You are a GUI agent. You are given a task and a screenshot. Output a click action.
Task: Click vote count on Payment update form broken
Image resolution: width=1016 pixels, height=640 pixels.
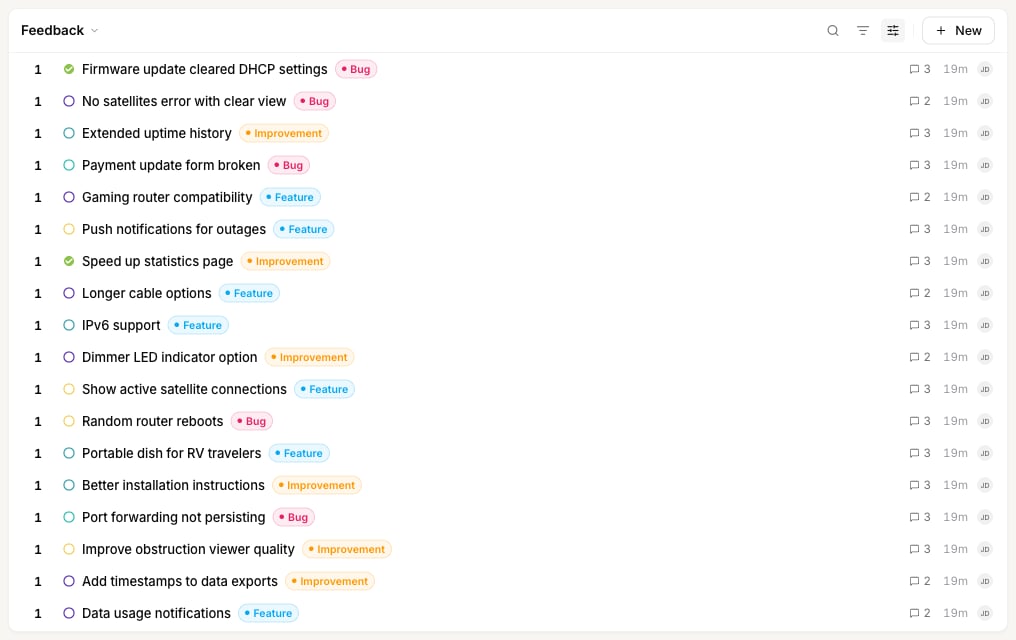click(x=38, y=165)
